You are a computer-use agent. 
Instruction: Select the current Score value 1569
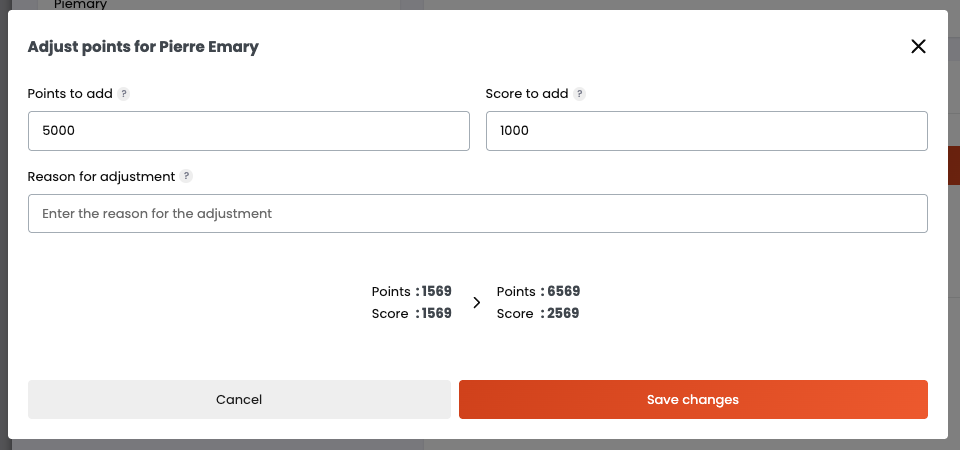(436, 314)
